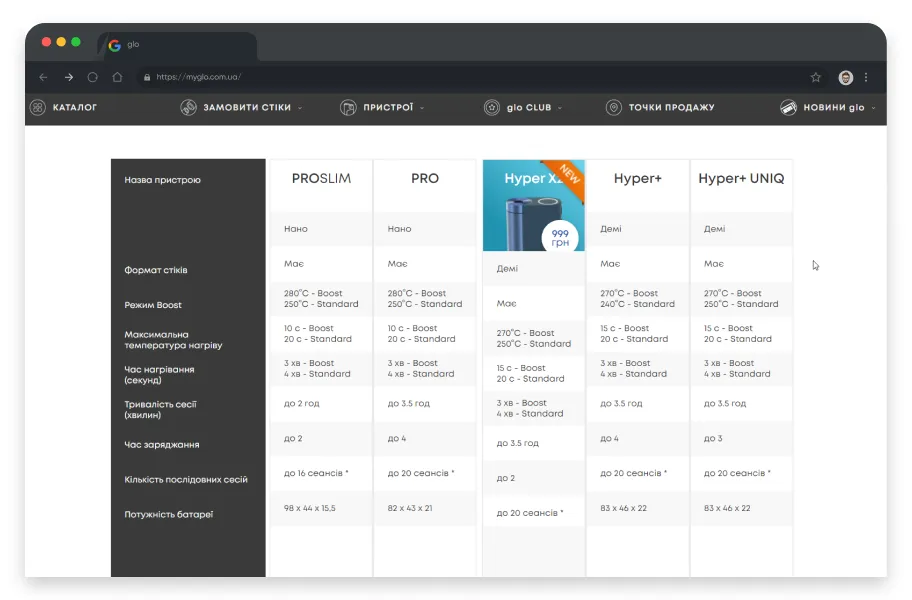Reload the page with the refresh icon
Screen dimensions: 912x600
pos(92,77)
